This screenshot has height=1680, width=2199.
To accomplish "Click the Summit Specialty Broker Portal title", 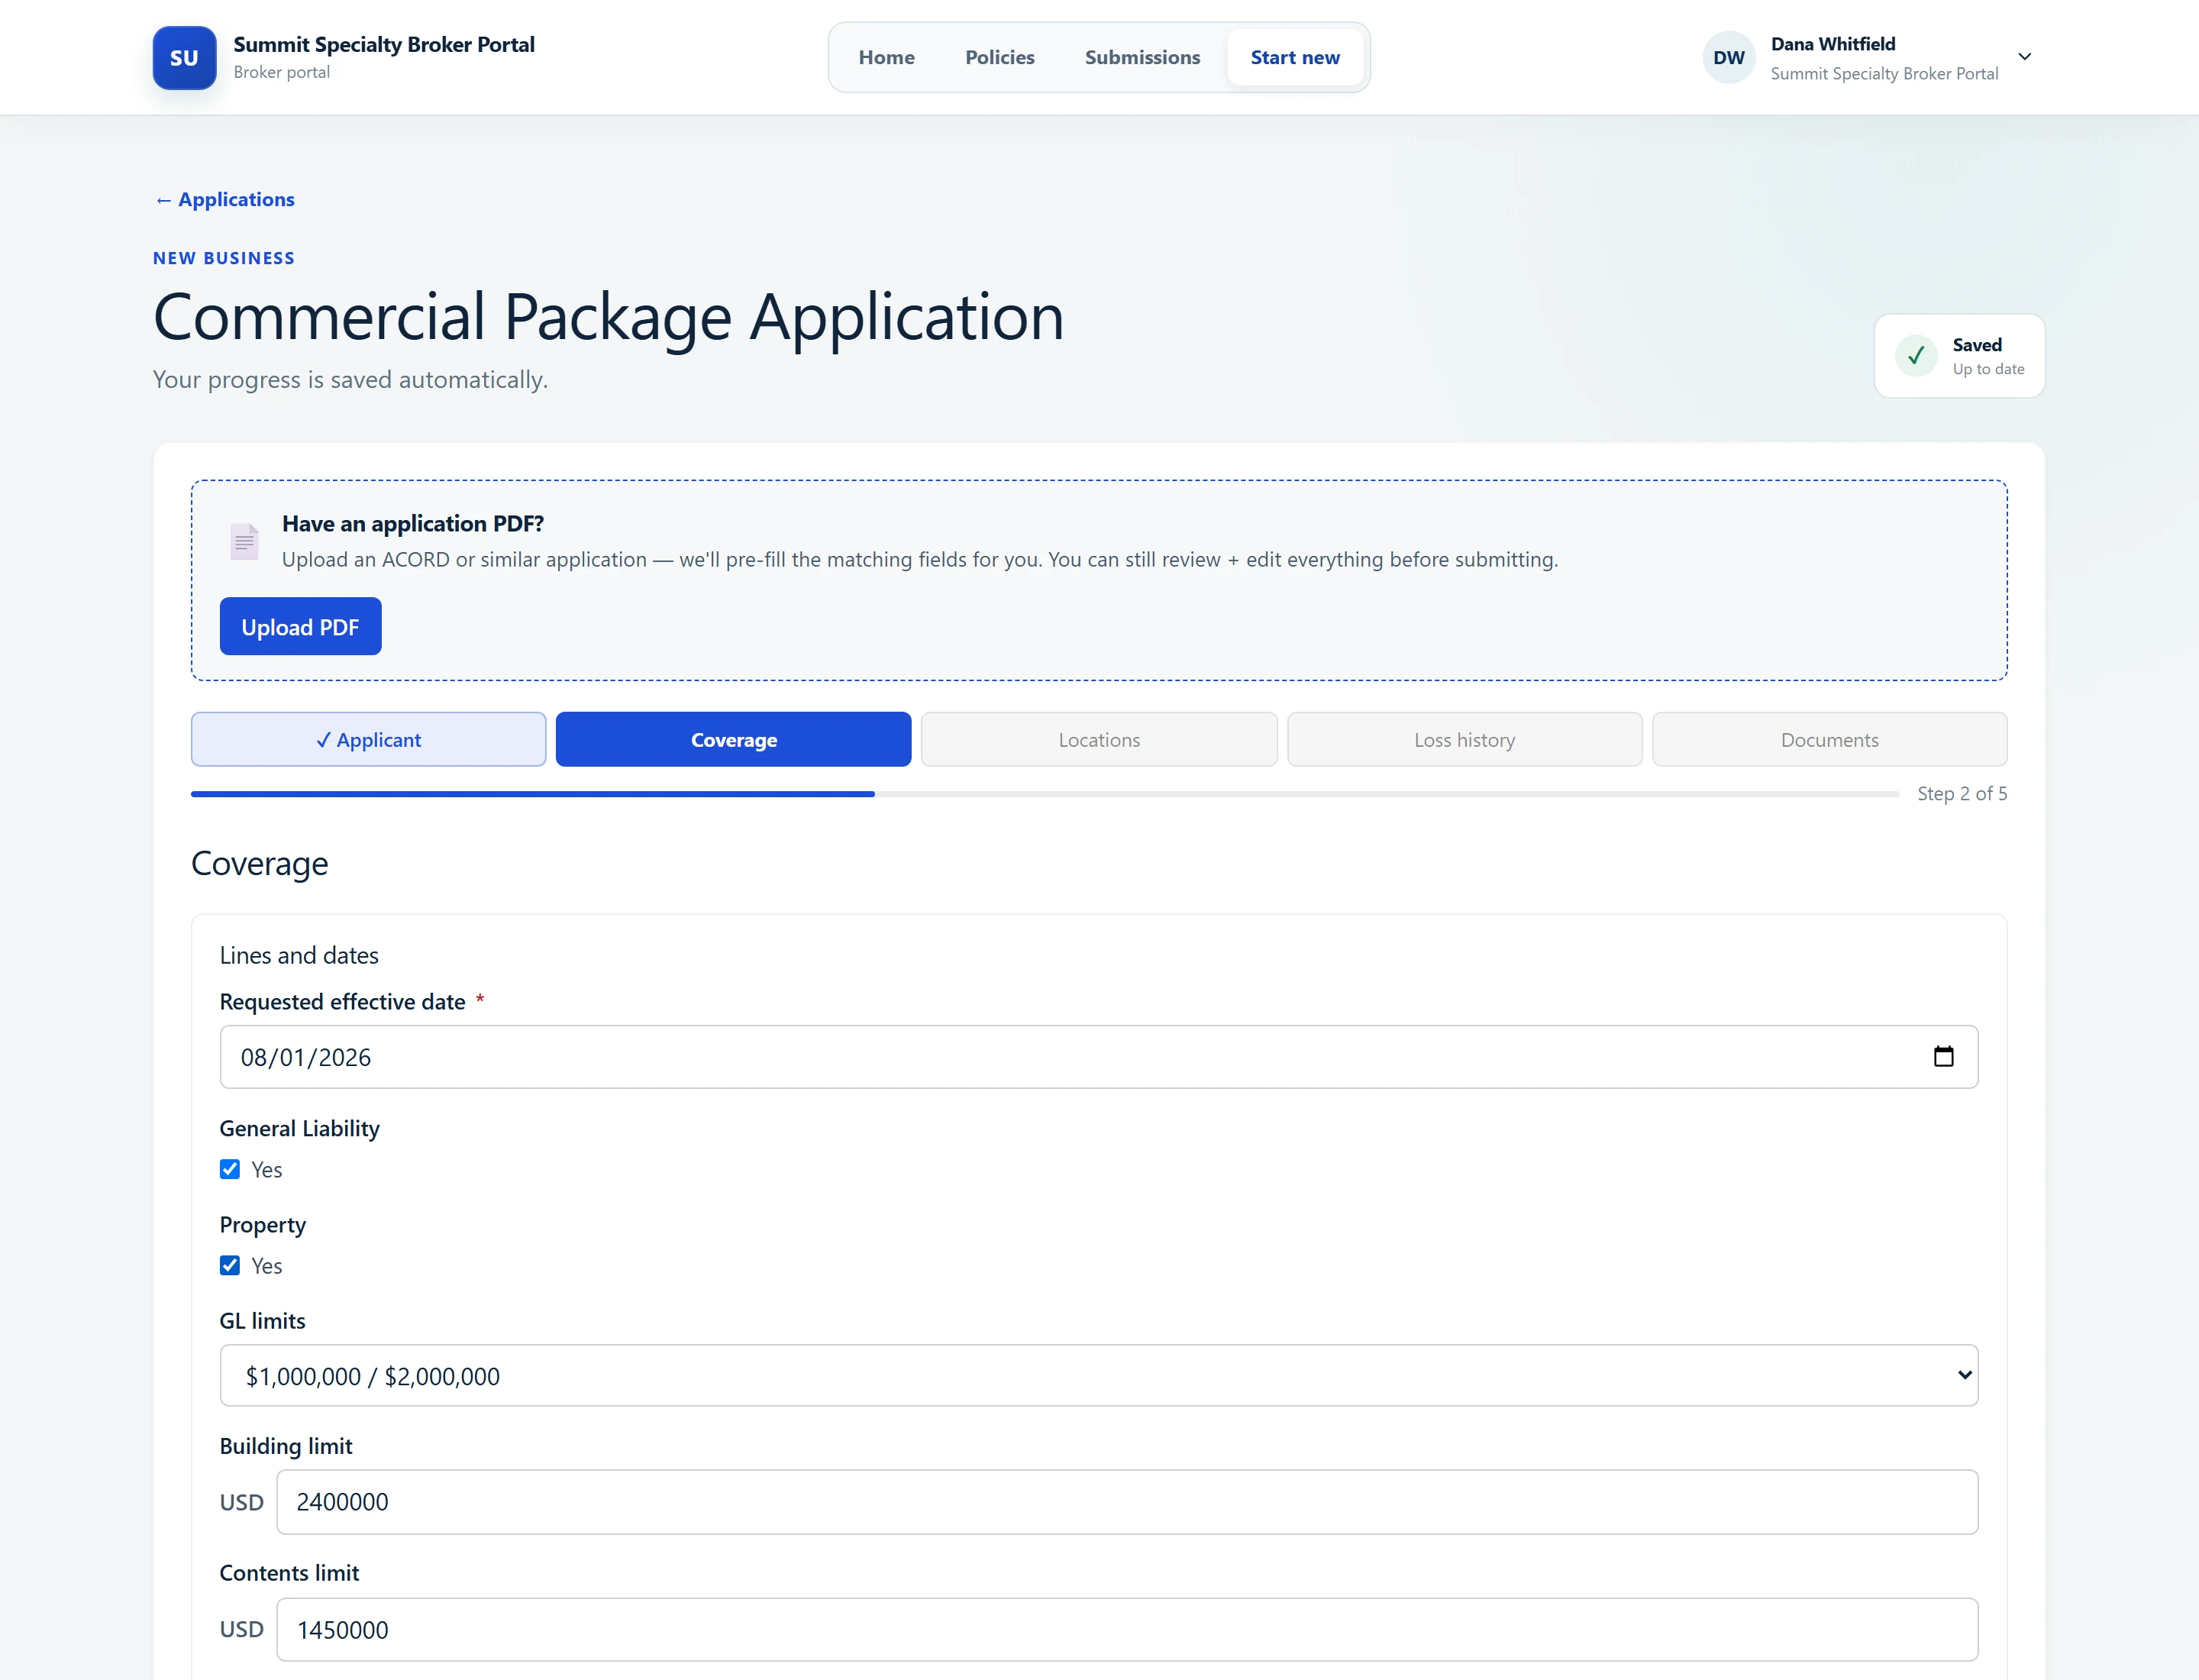I will (384, 45).
